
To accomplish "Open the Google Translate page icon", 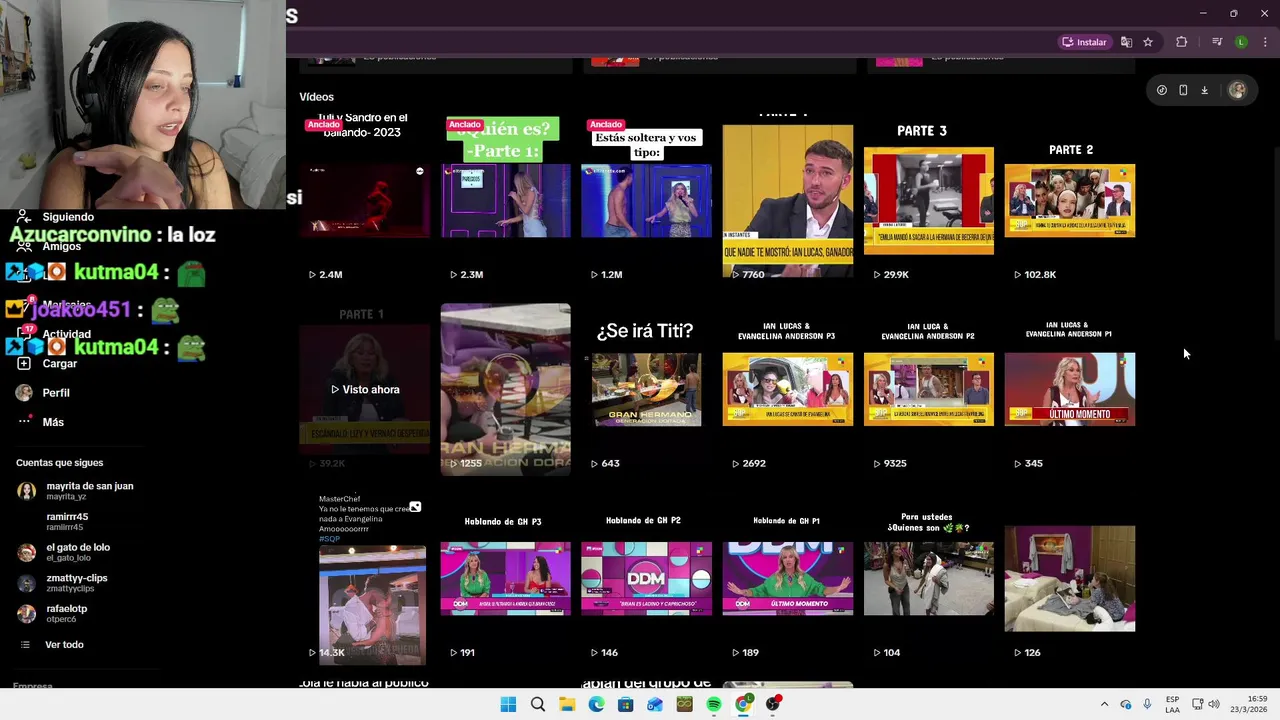I will 1127,42.
